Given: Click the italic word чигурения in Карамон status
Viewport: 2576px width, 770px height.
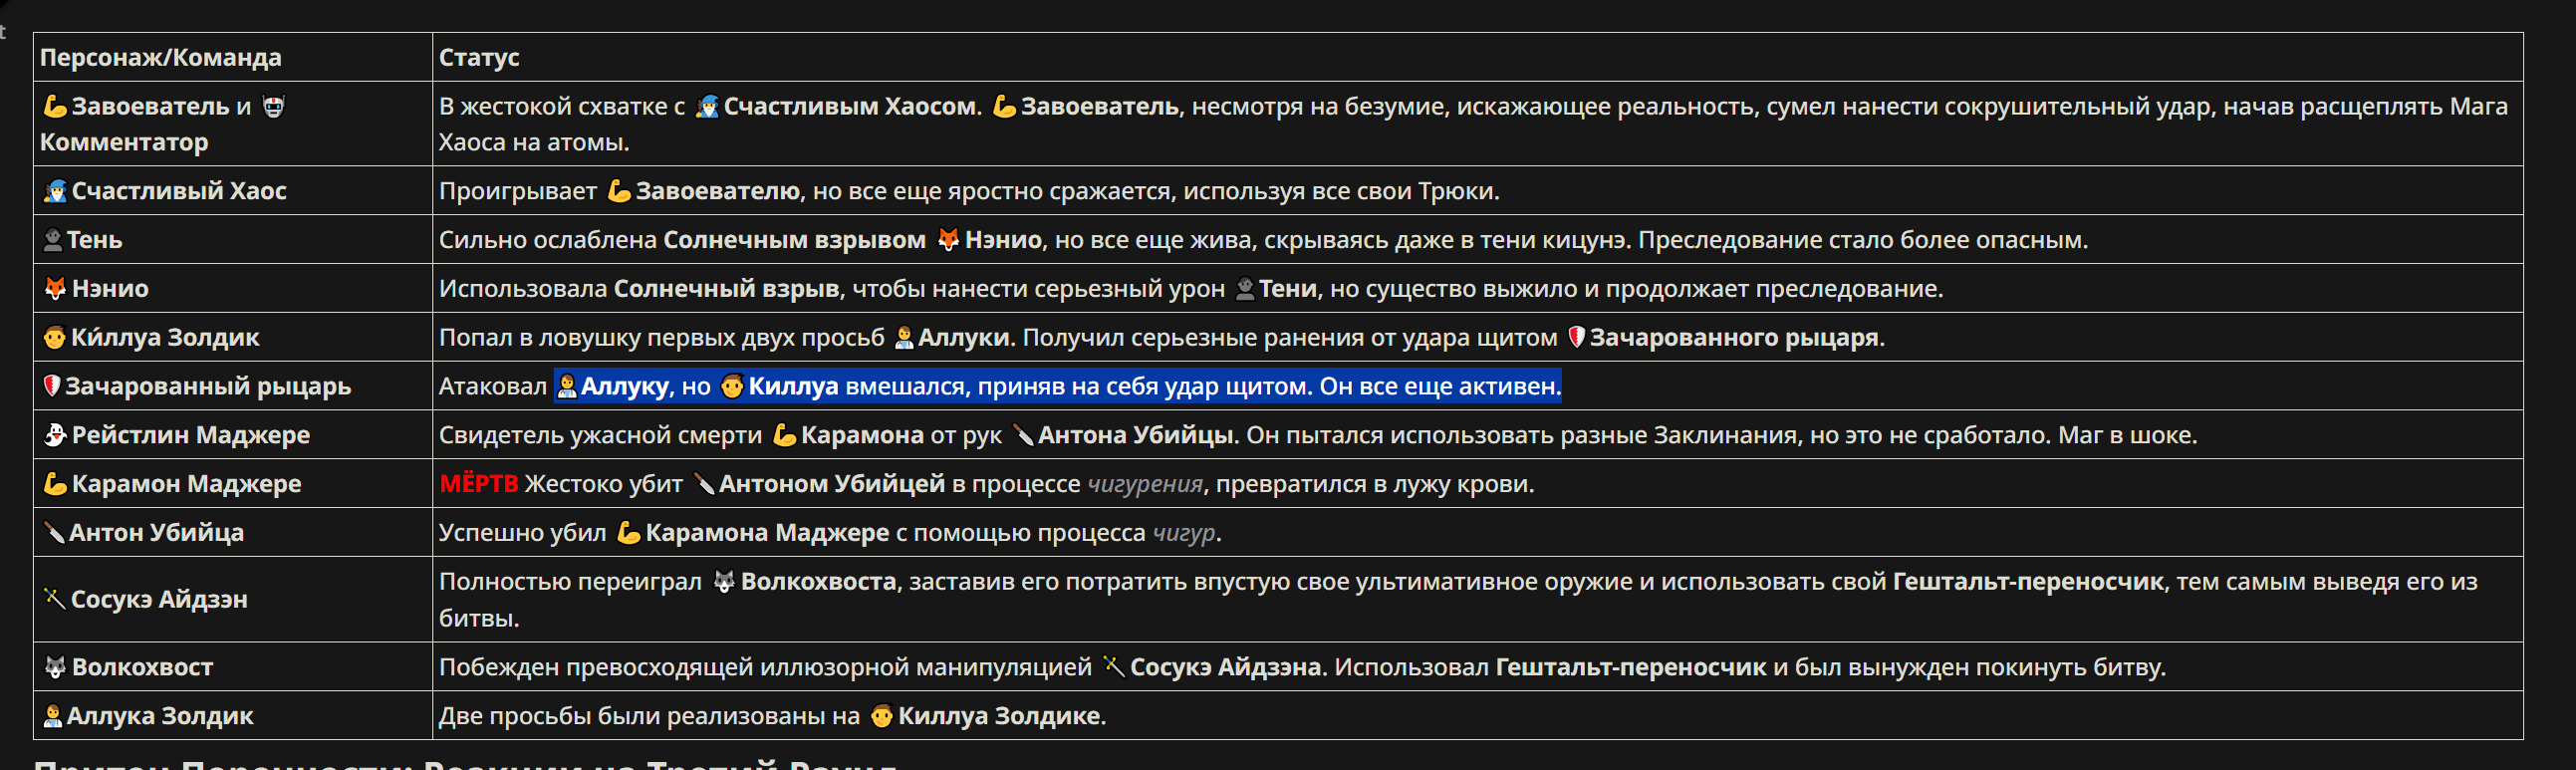Looking at the screenshot, I should point(1145,484).
